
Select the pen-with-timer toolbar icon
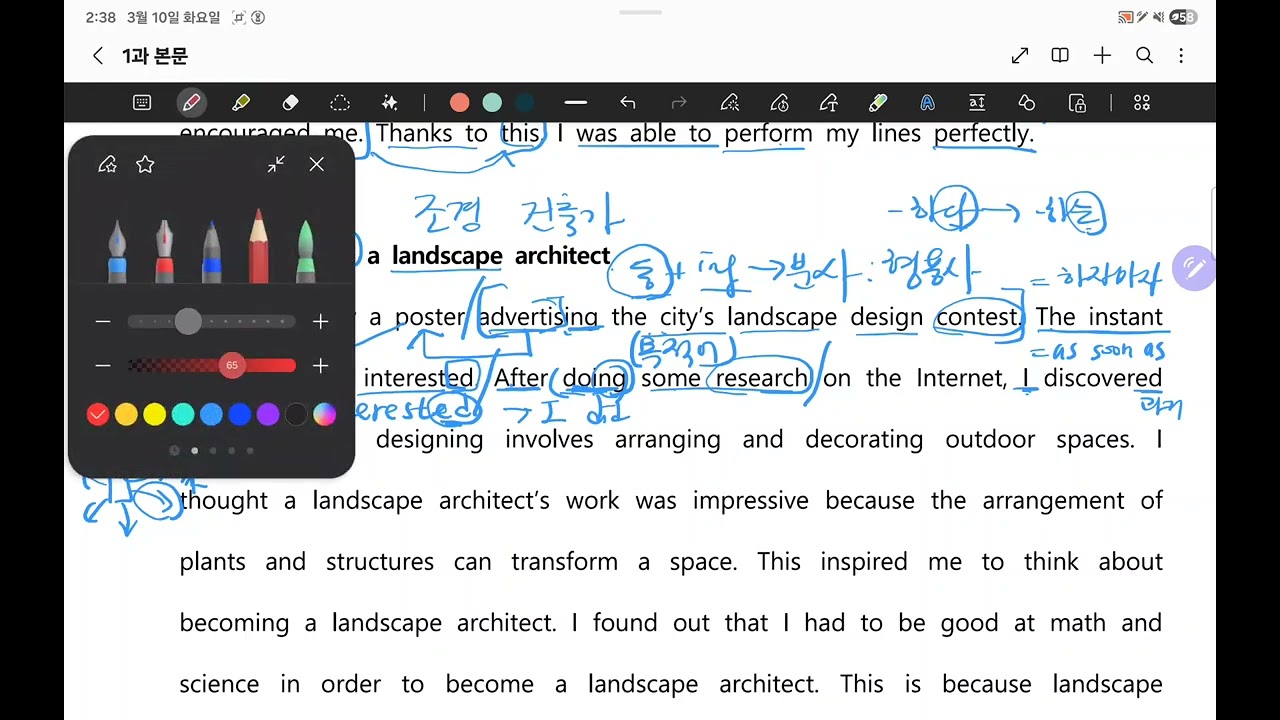(780, 102)
